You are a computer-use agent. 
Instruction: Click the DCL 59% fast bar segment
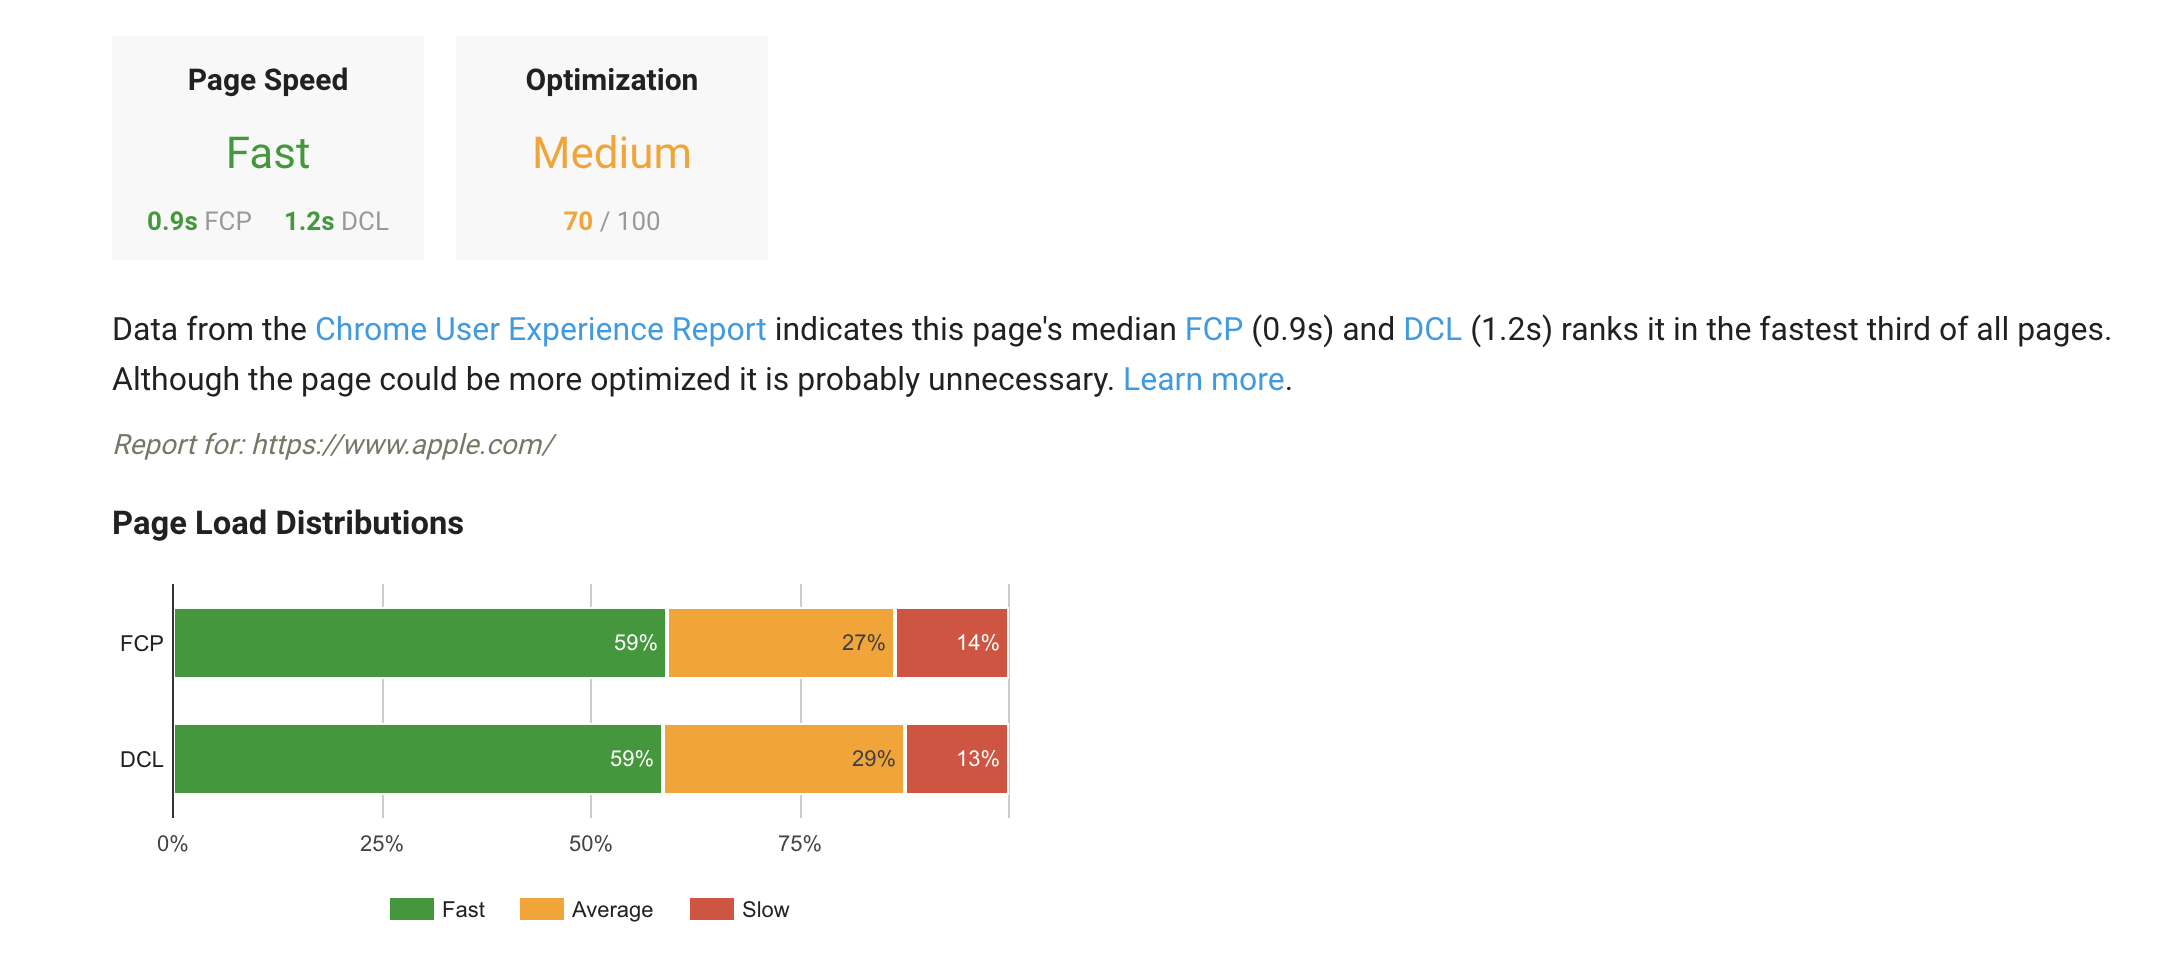point(418,759)
